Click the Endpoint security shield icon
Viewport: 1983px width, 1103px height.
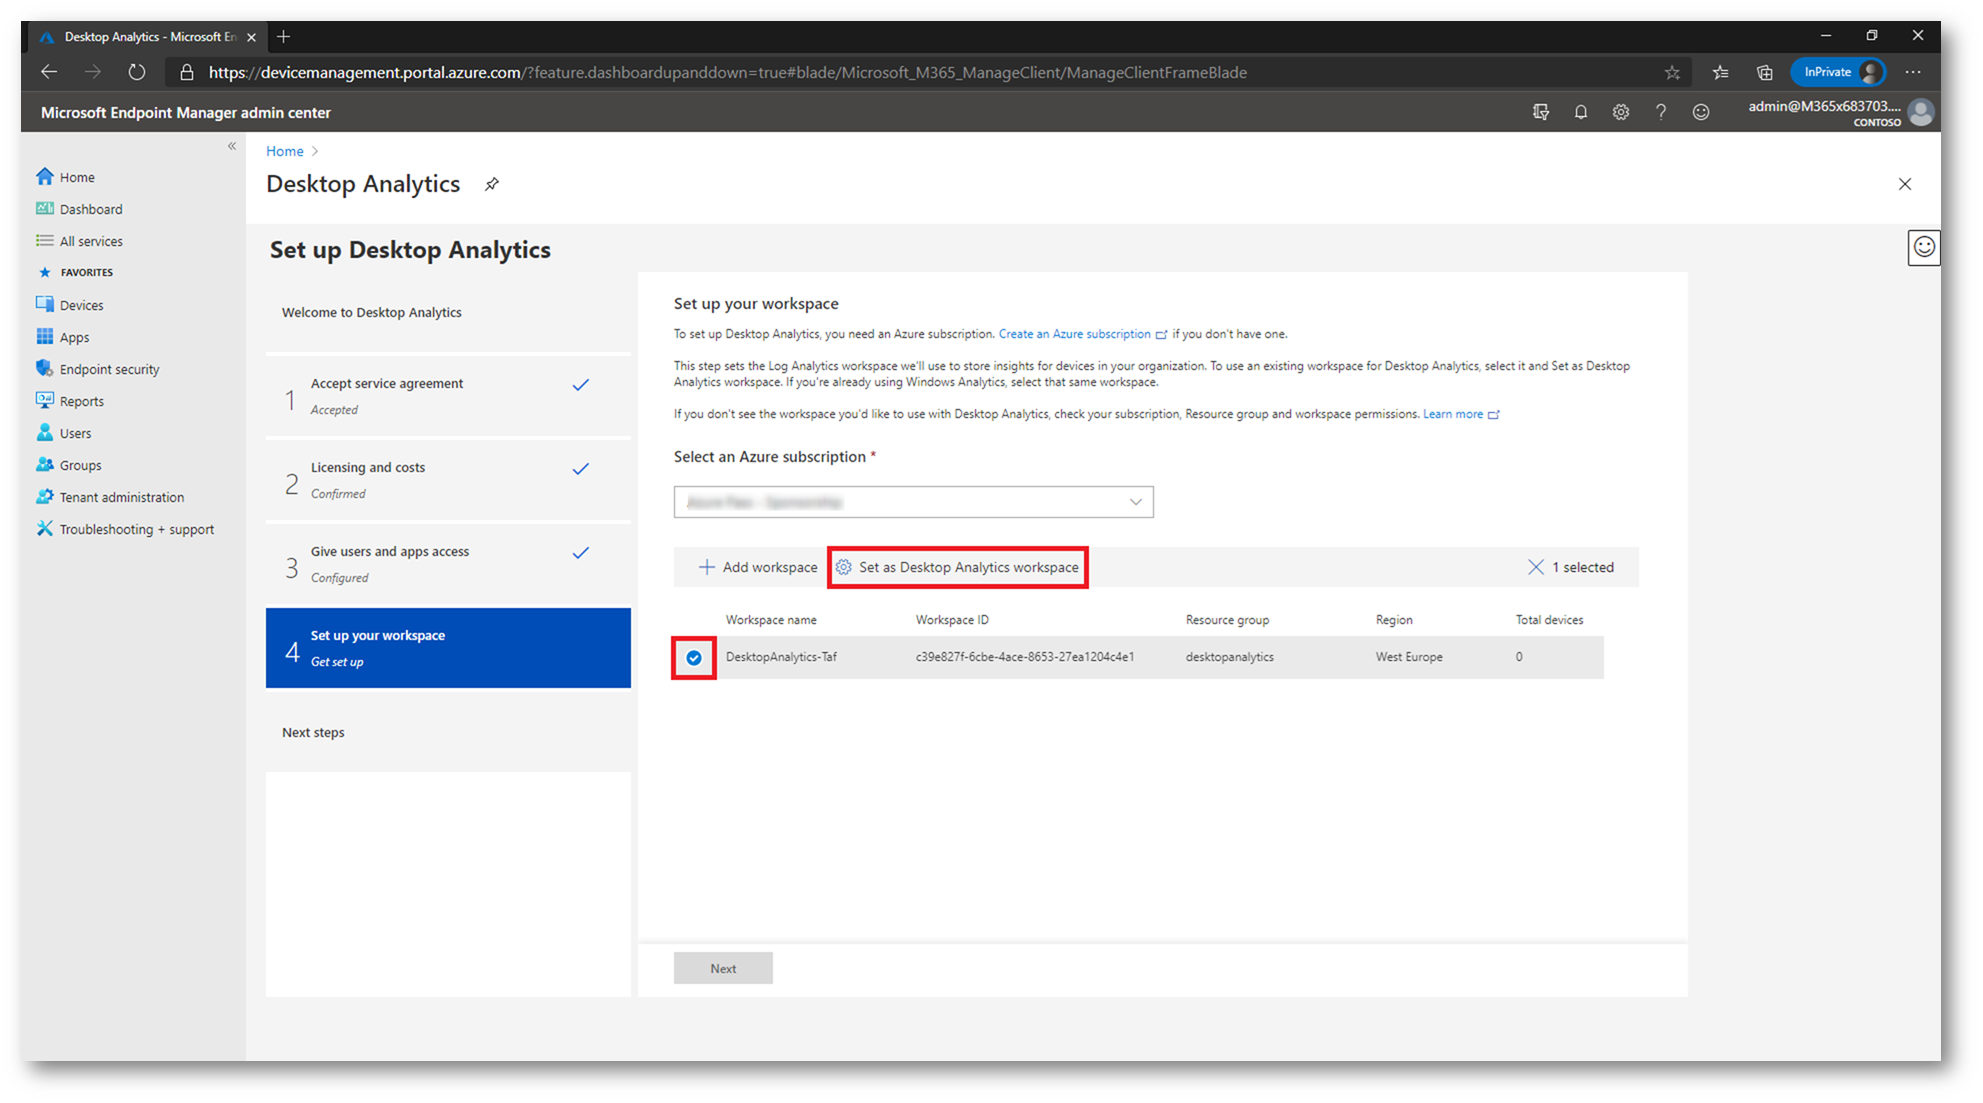(45, 369)
